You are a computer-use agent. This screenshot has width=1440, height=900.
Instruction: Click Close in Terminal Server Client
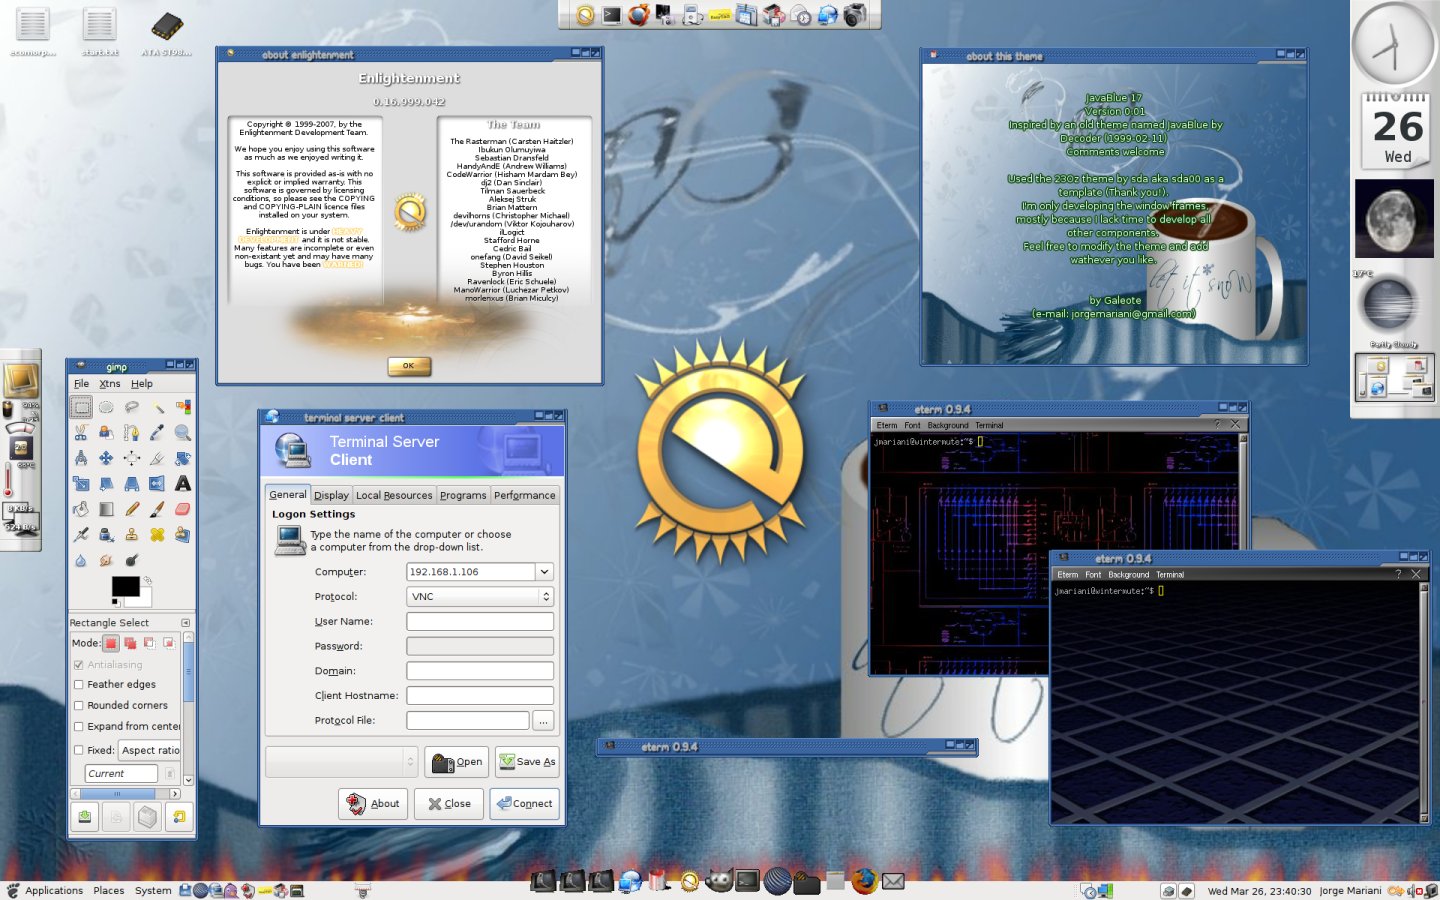[449, 804]
